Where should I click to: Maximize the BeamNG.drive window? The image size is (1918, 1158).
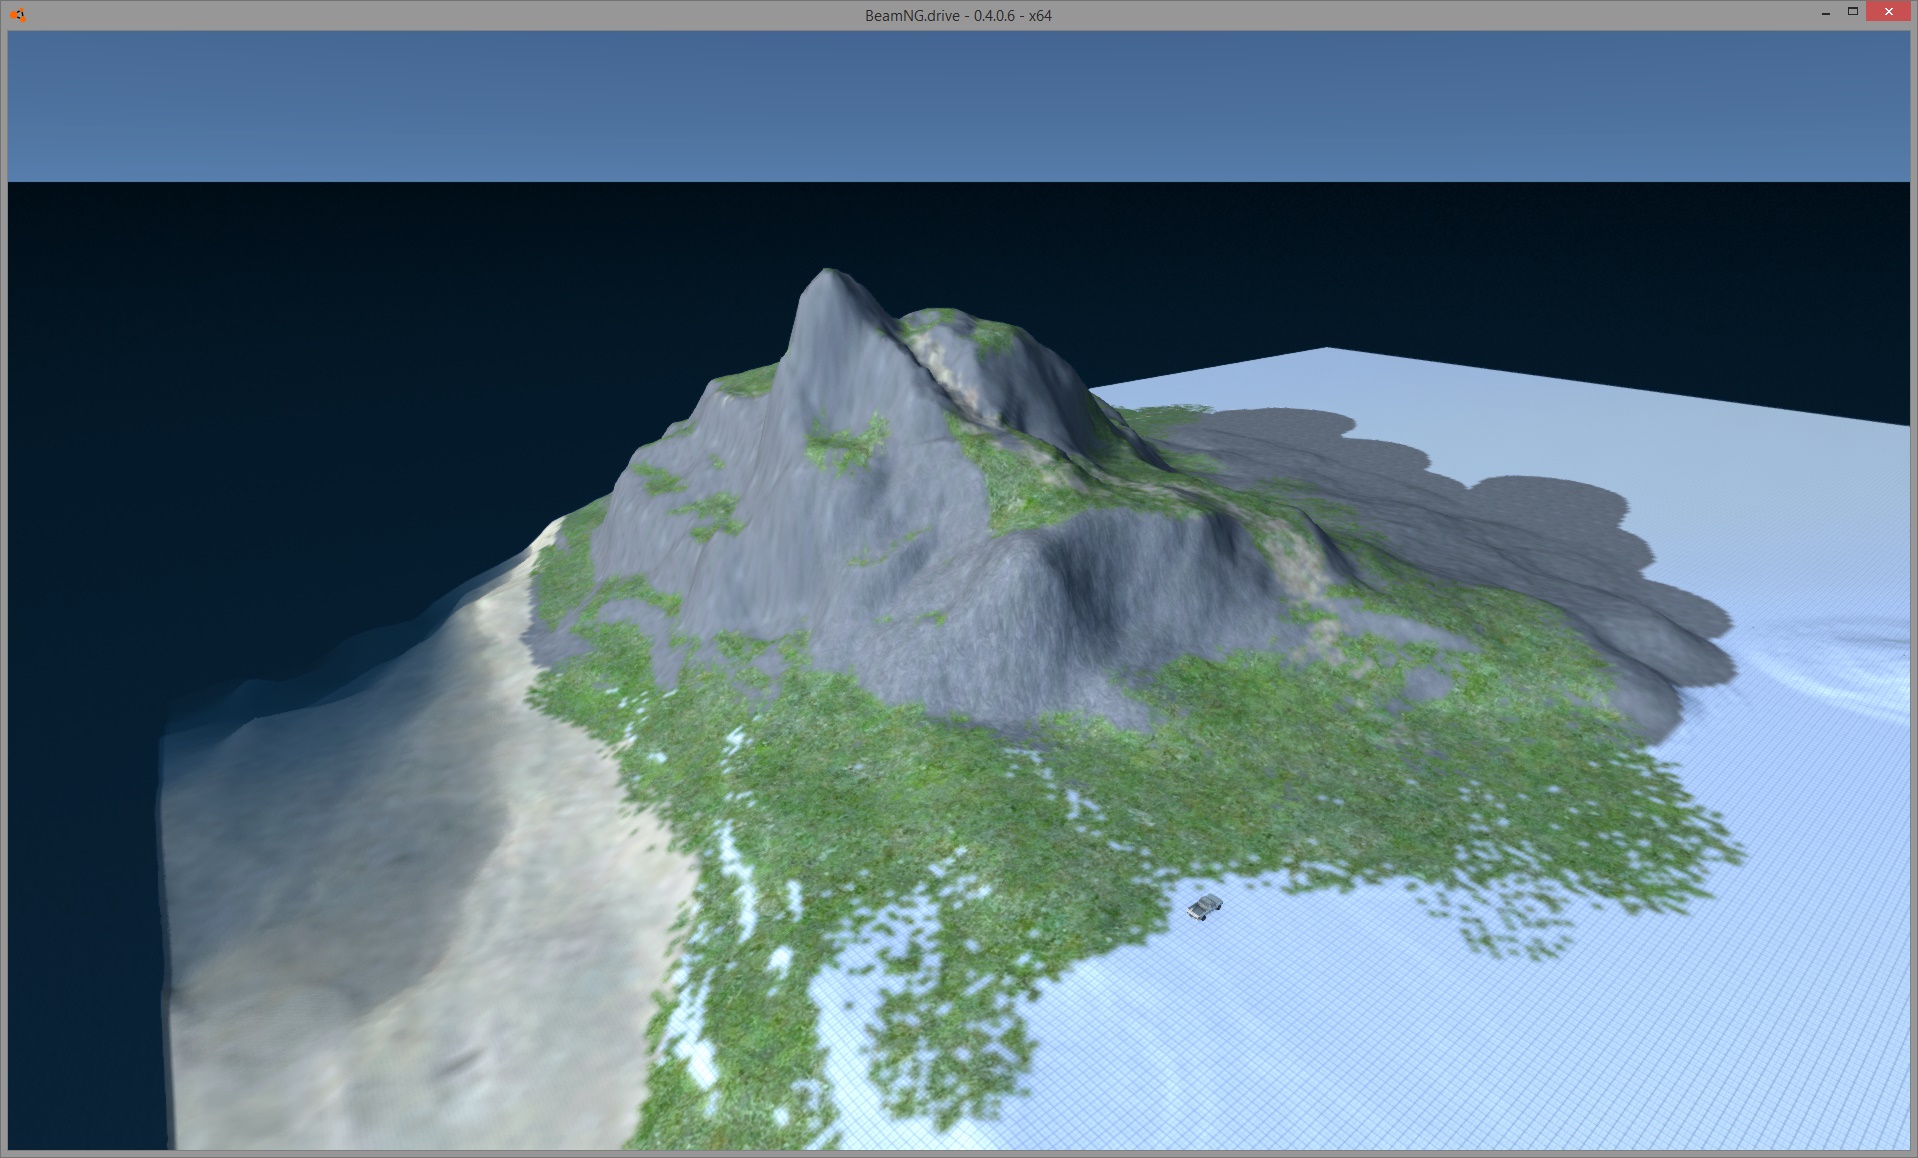click(1852, 12)
